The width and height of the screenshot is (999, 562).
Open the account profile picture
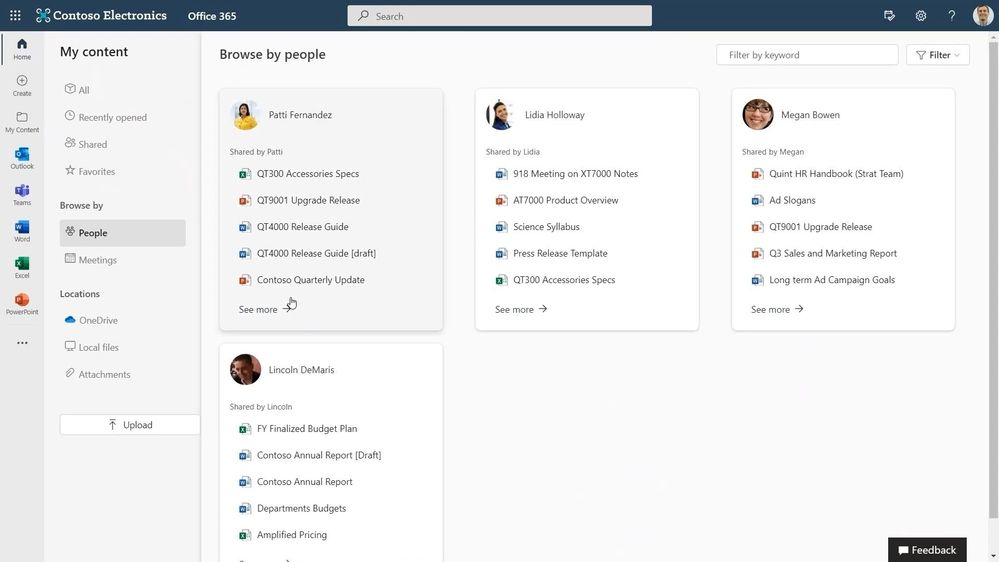click(x=983, y=15)
